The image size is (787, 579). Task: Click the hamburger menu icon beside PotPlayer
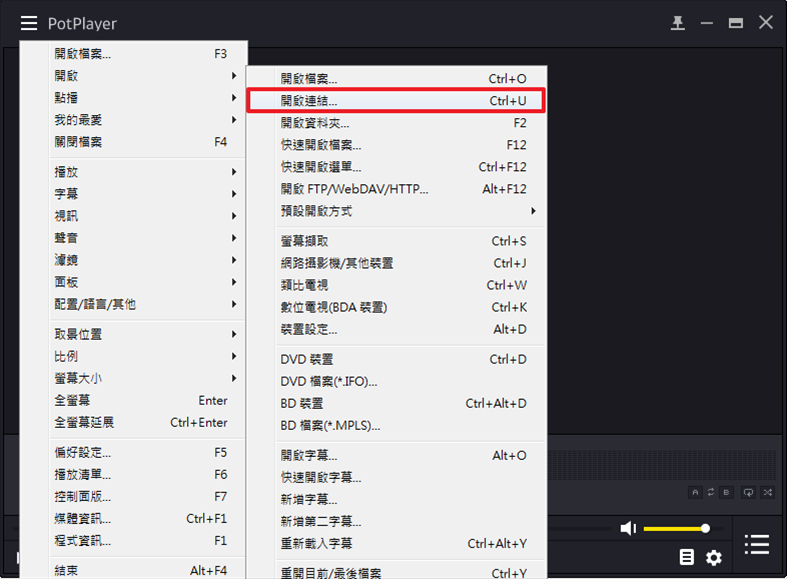29,23
